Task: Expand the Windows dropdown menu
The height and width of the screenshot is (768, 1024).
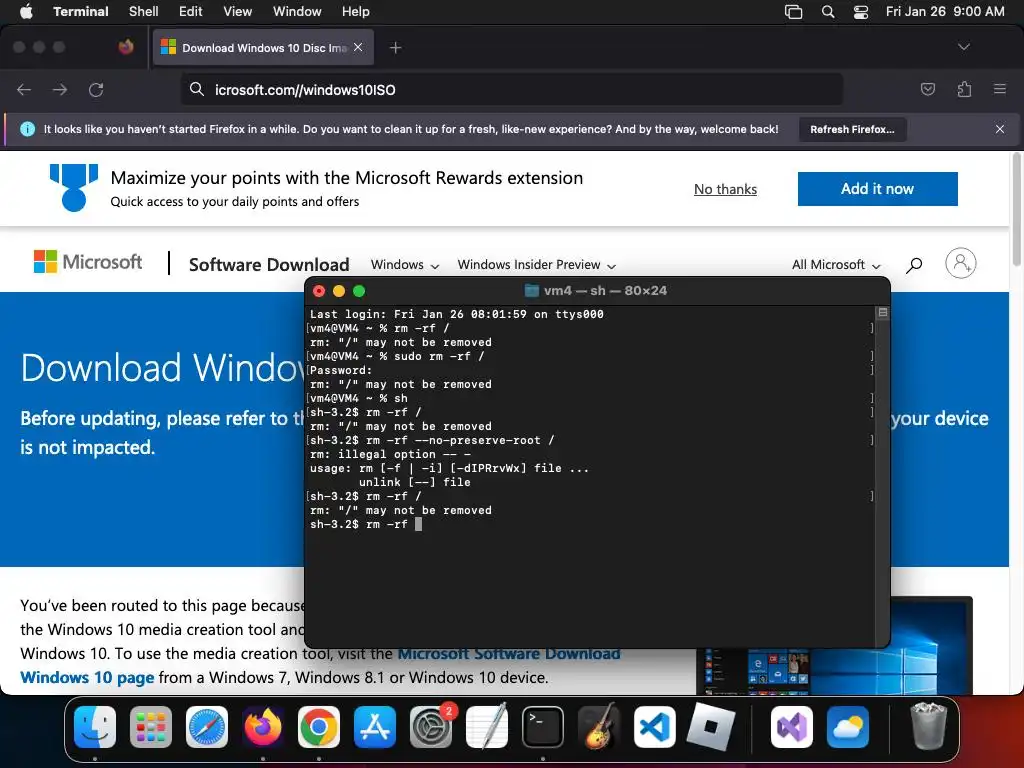Action: tap(404, 264)
